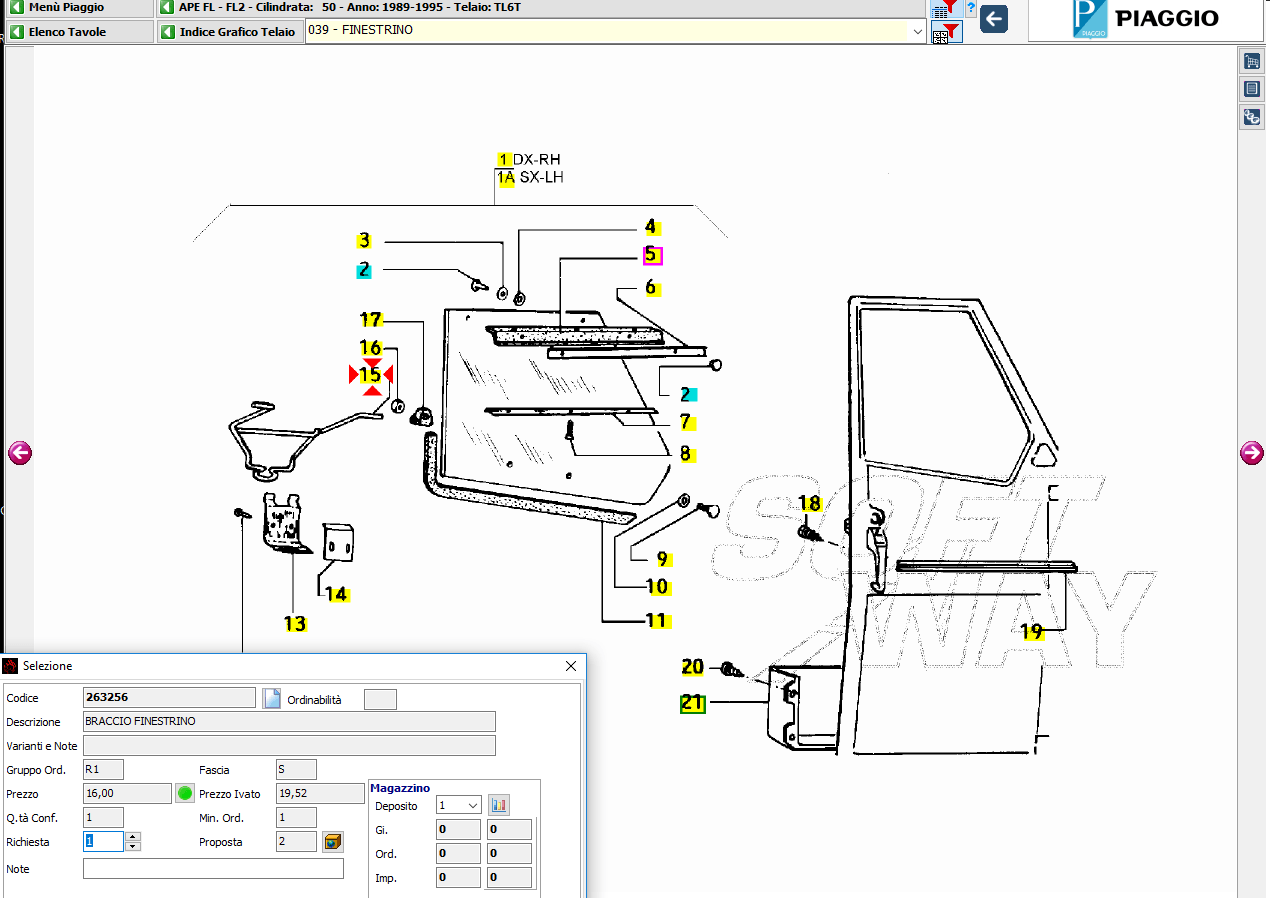Open the shopping cart icon
This screenshot has width=1270, height=898.
1251,62
